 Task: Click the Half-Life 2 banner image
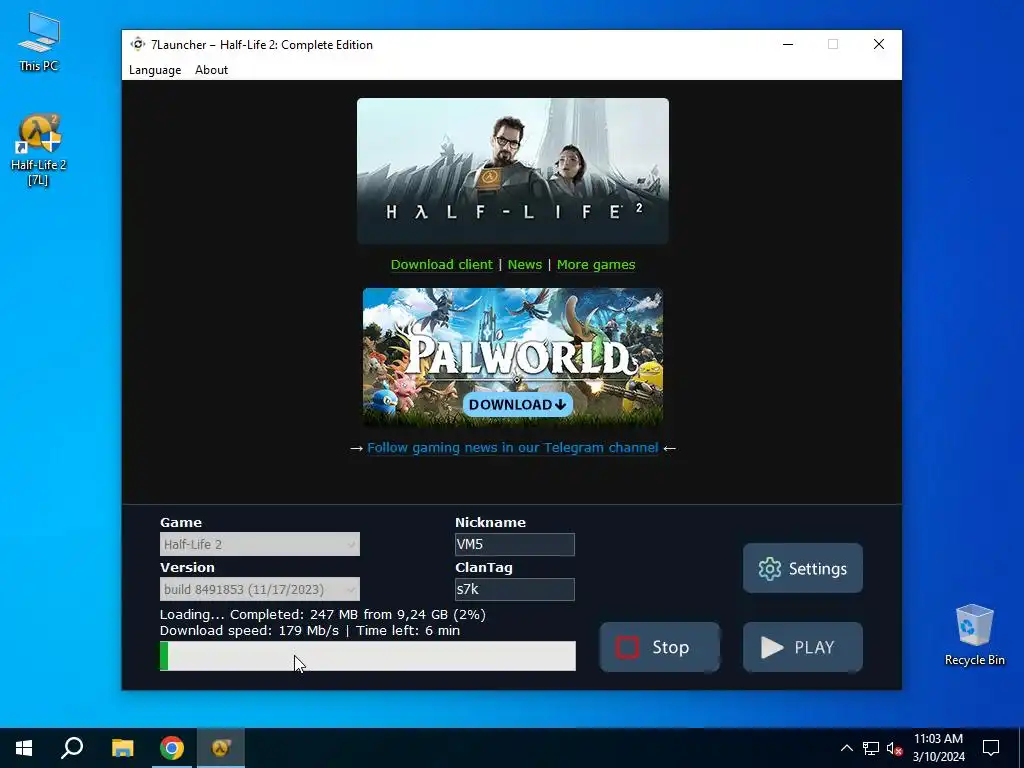513,171
